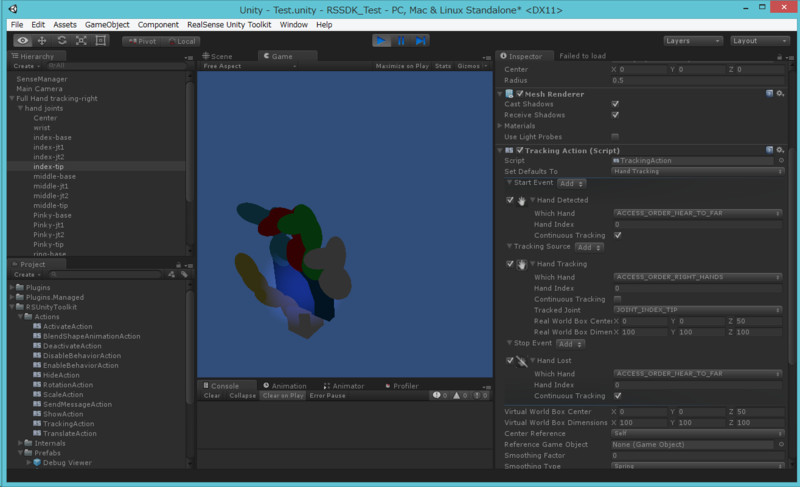Click the Step frame button

pos(420,41)
